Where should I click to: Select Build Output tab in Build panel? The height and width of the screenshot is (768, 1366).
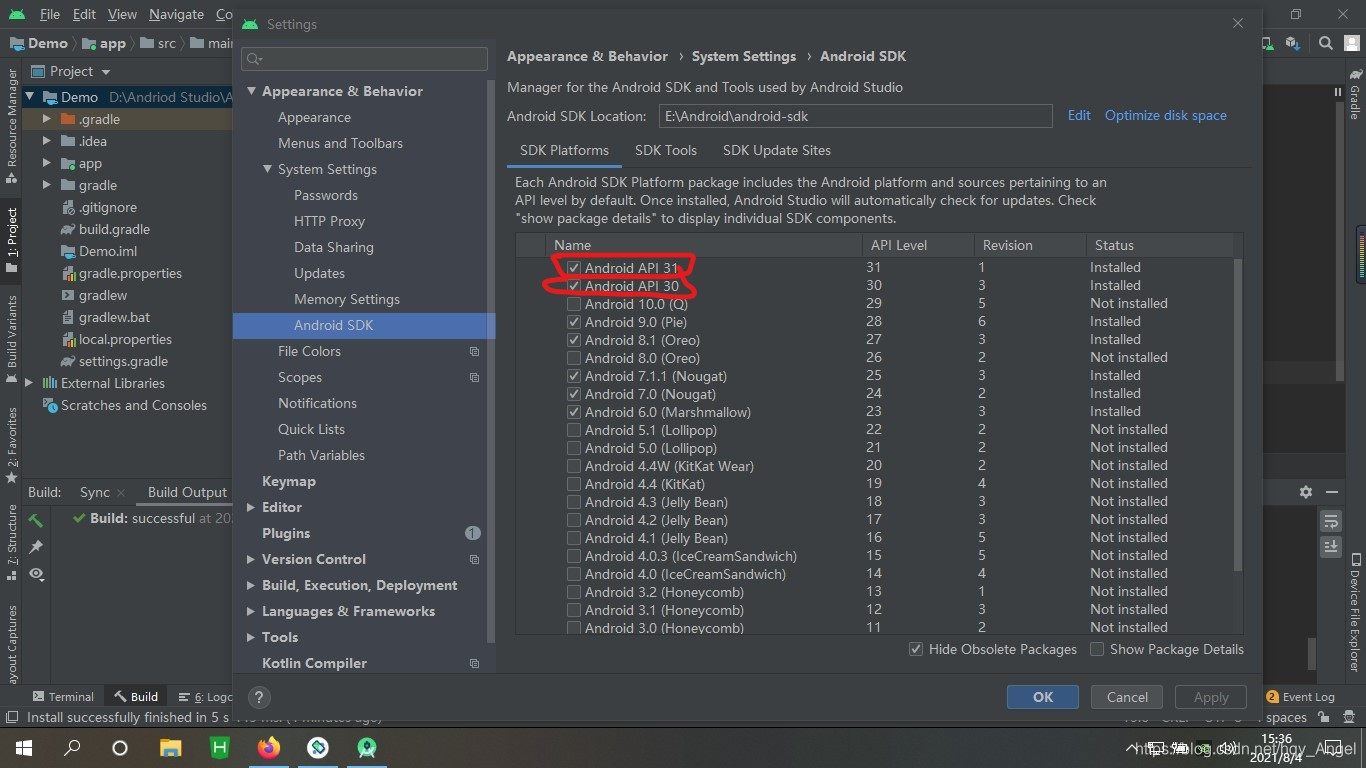point(187,492)
